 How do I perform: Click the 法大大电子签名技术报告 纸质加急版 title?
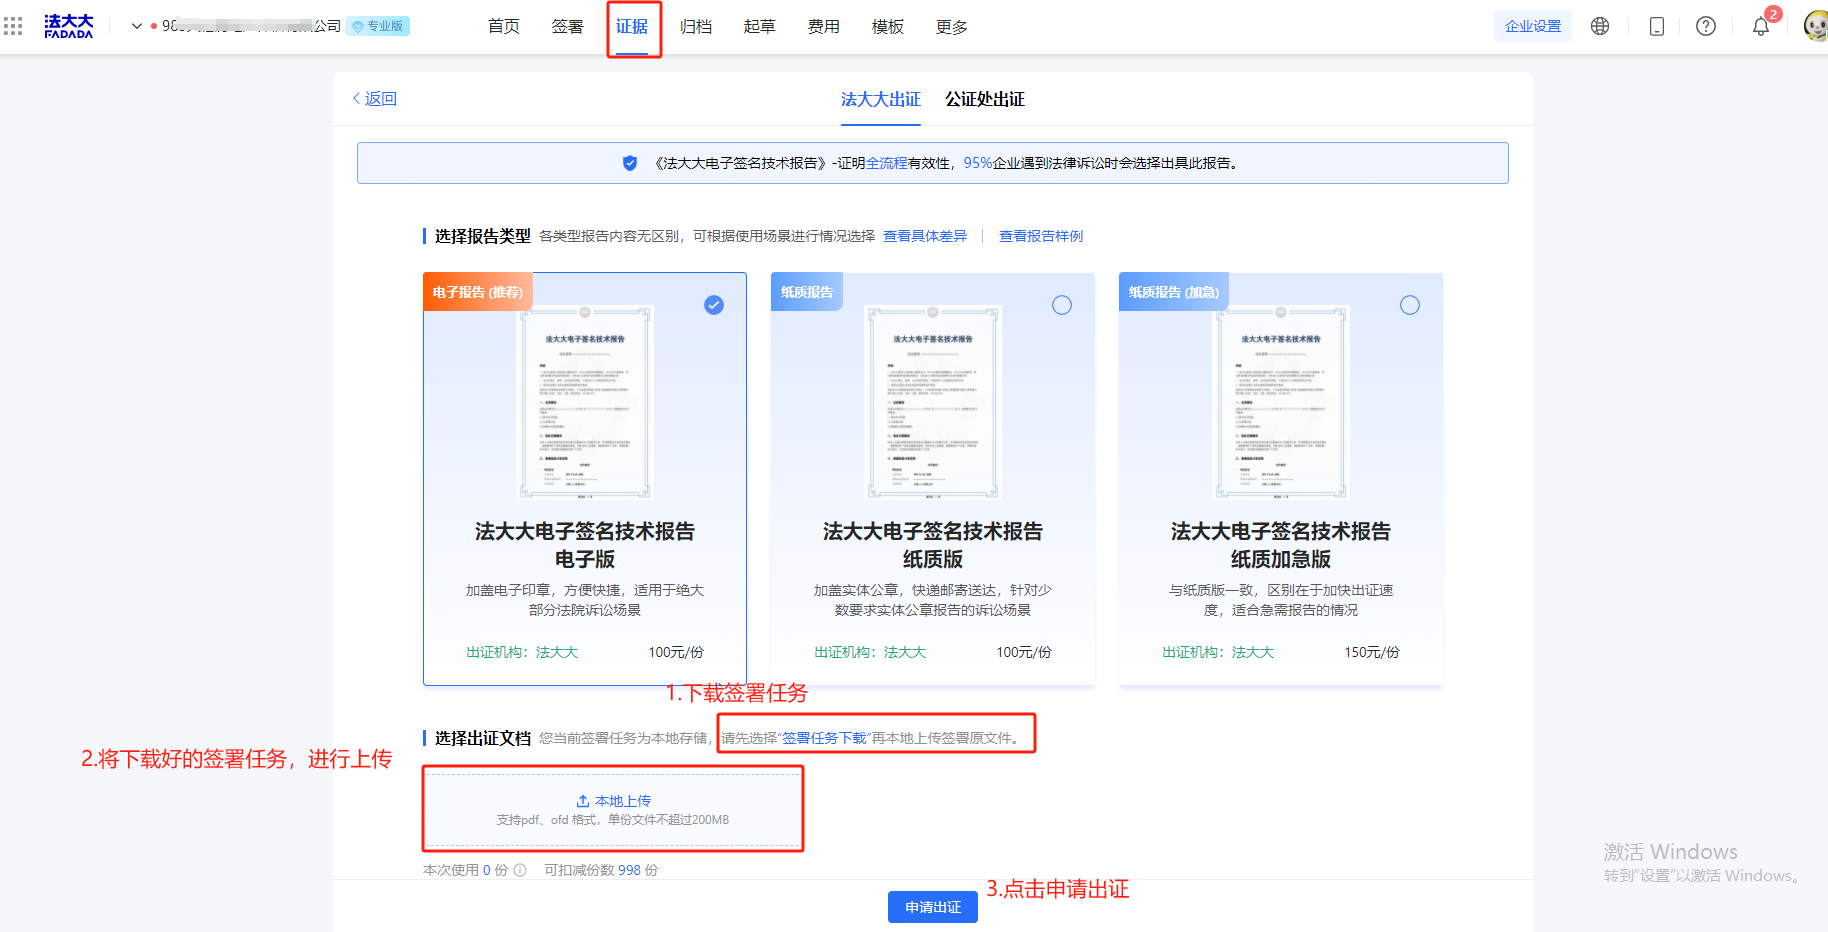[x=1281, y=545]
